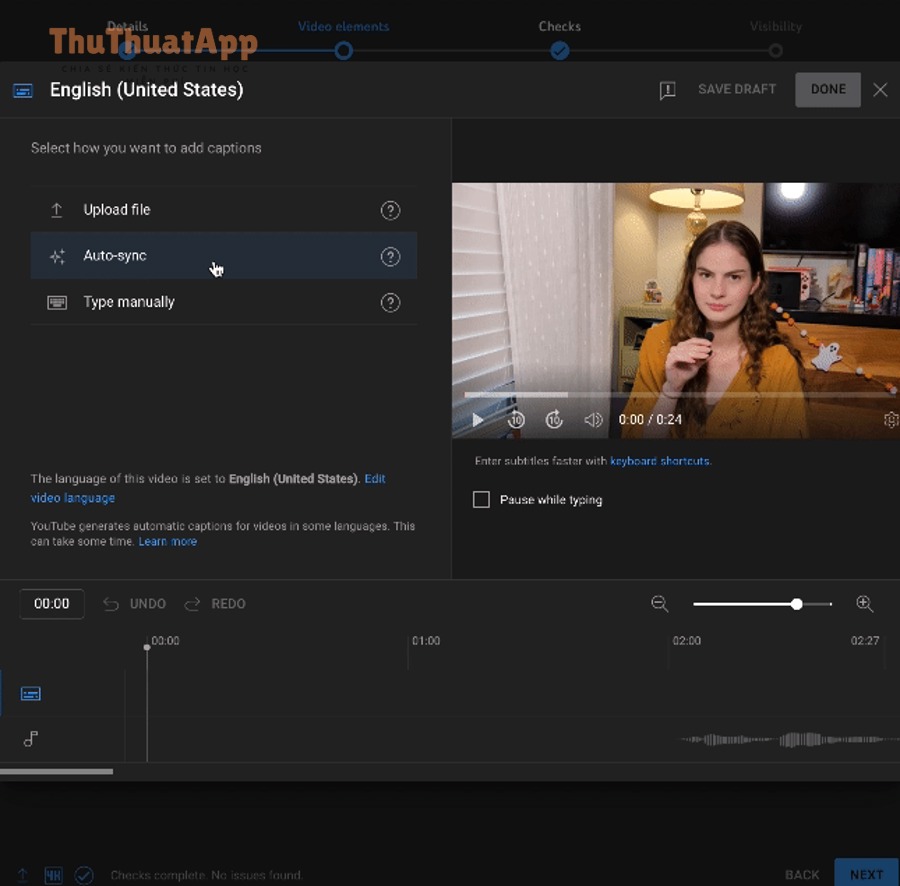Click the 00:00 timecode input field
Screen dimensions: 900x886
pyautogui.click(x=52, y=604)
